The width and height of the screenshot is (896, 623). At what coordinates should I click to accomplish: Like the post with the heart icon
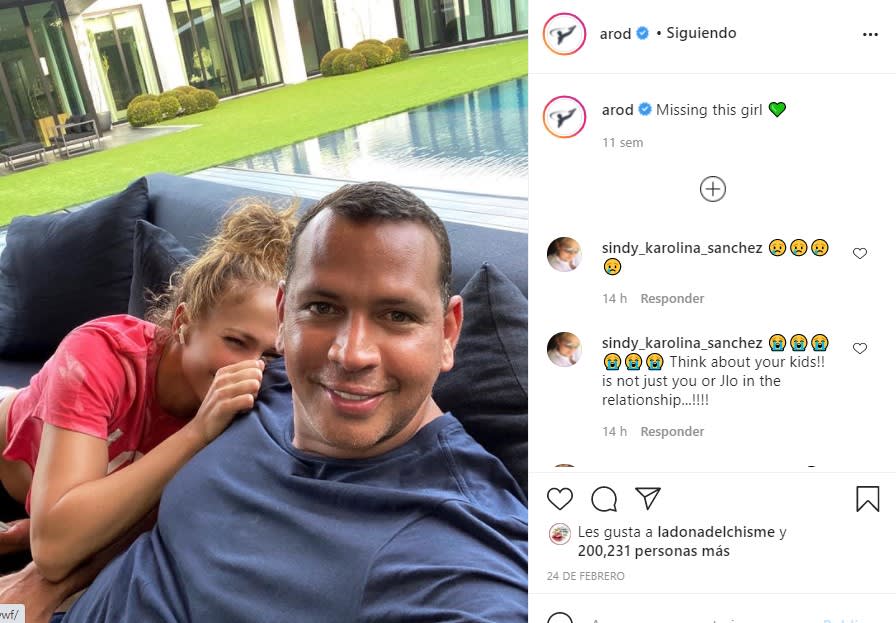coord(559,499)
